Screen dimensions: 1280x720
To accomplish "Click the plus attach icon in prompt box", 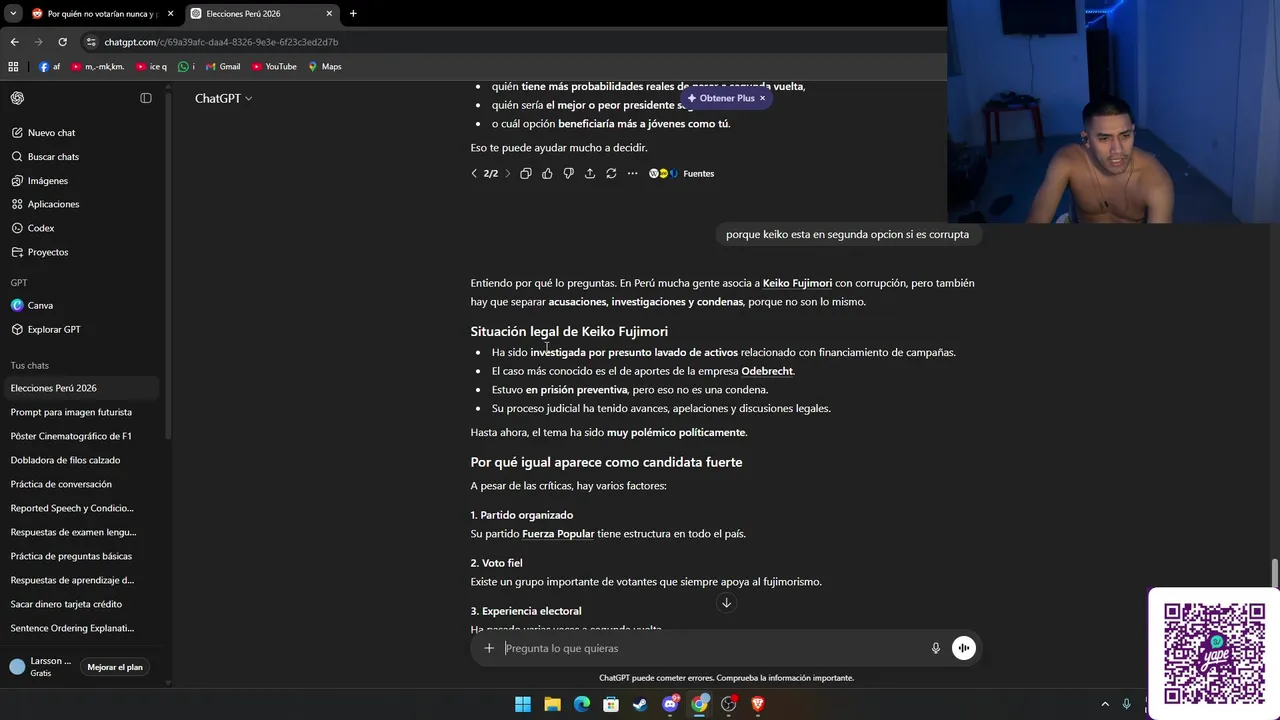I will point(489,648).
